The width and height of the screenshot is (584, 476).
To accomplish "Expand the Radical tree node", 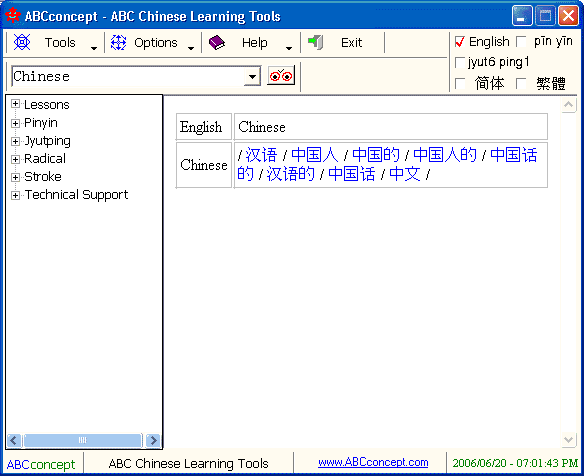I will coord(15,159).
